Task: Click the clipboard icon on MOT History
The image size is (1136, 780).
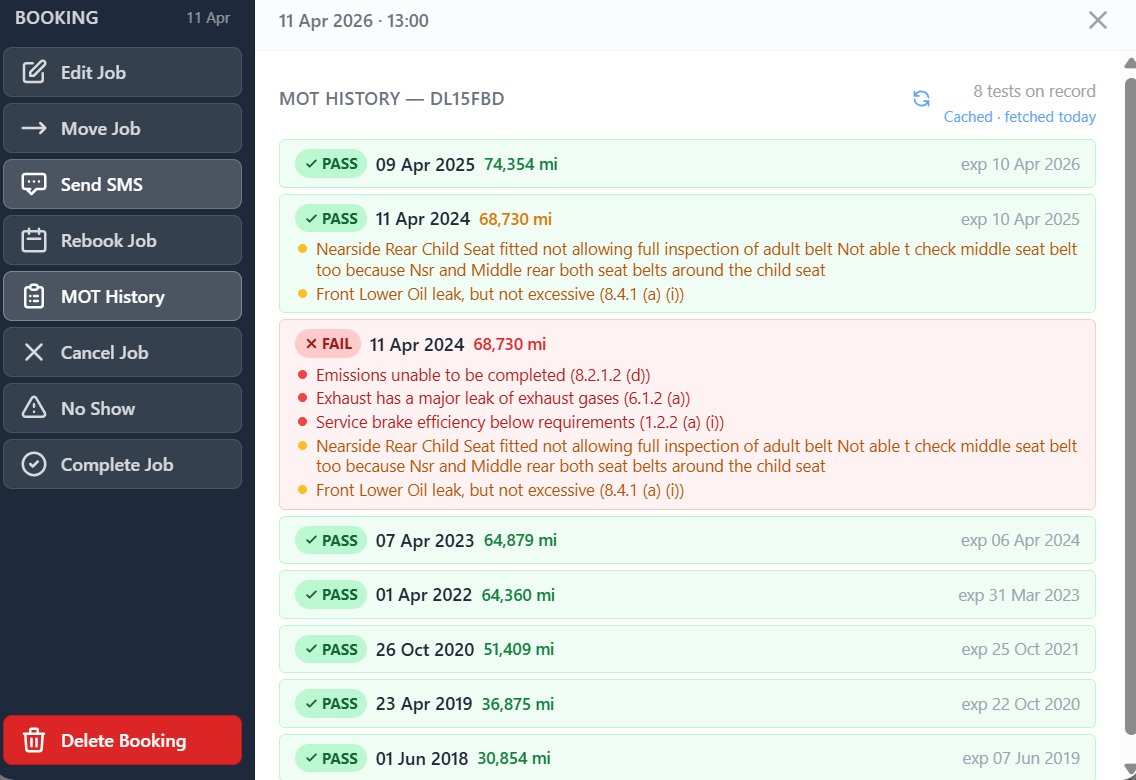Action: (x=34, y=296)
